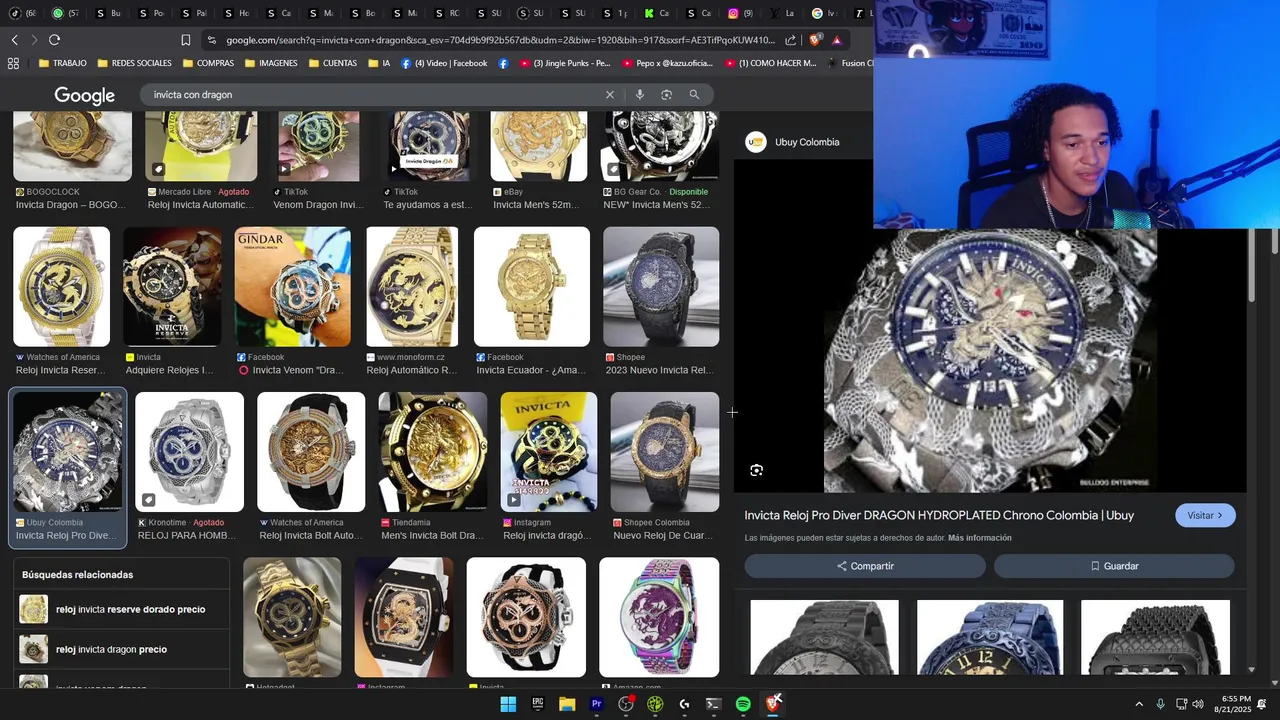Viewport: 1280px width, 720px height.
Task: Click the preview panel vertical scrollbar
Action: click(1252, 265)
